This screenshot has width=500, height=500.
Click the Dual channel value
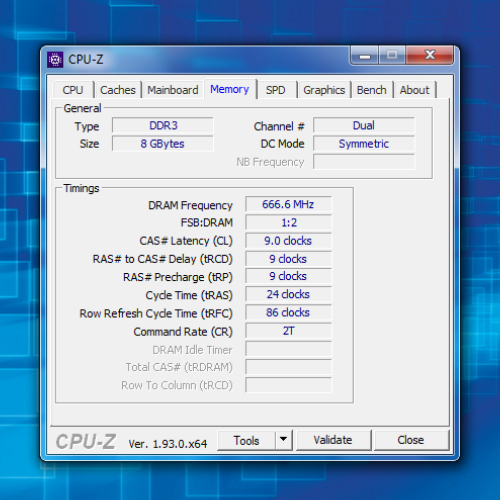pyautogui.click(x=364, y=126)
